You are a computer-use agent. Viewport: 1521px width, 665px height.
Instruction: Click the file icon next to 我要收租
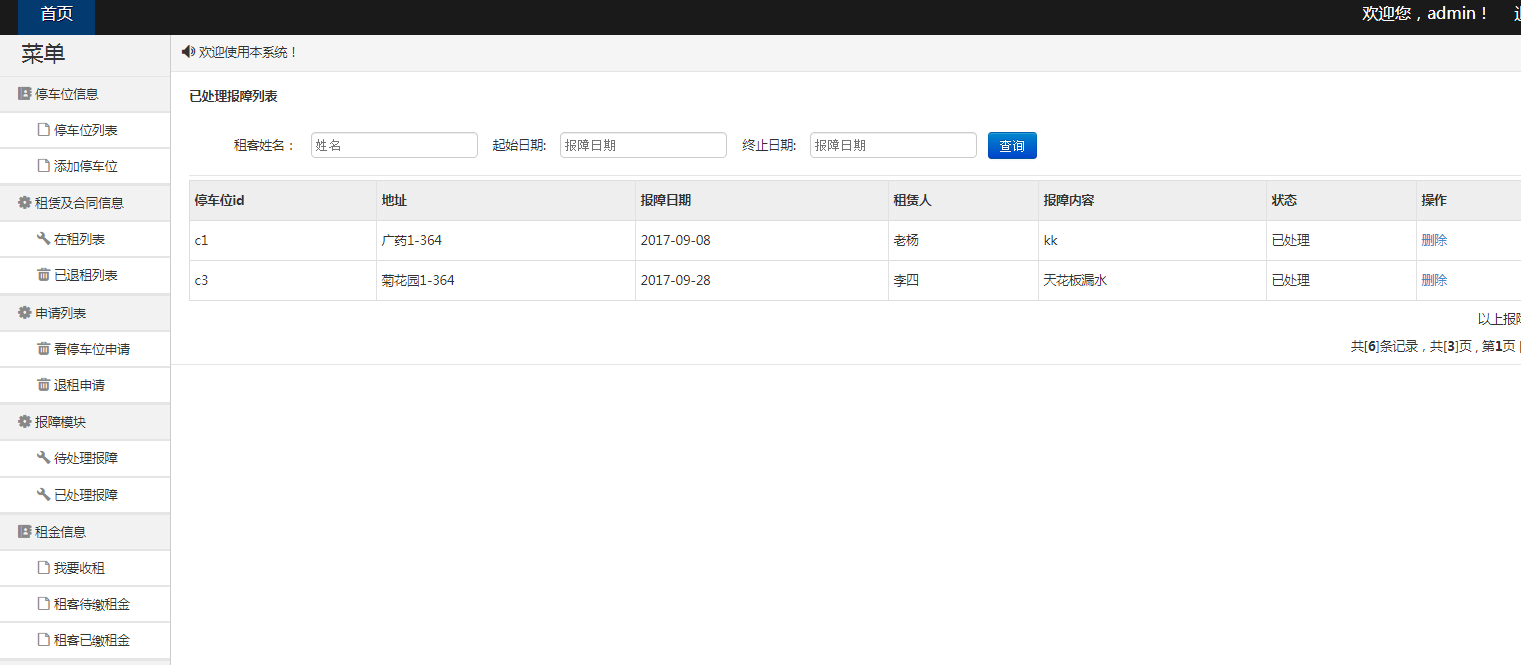43,568
